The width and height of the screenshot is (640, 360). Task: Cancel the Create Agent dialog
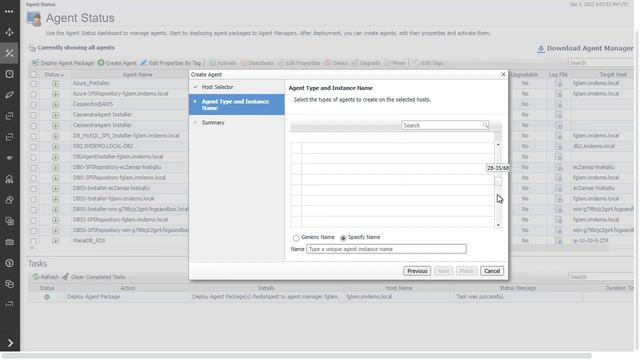point(492,271)
